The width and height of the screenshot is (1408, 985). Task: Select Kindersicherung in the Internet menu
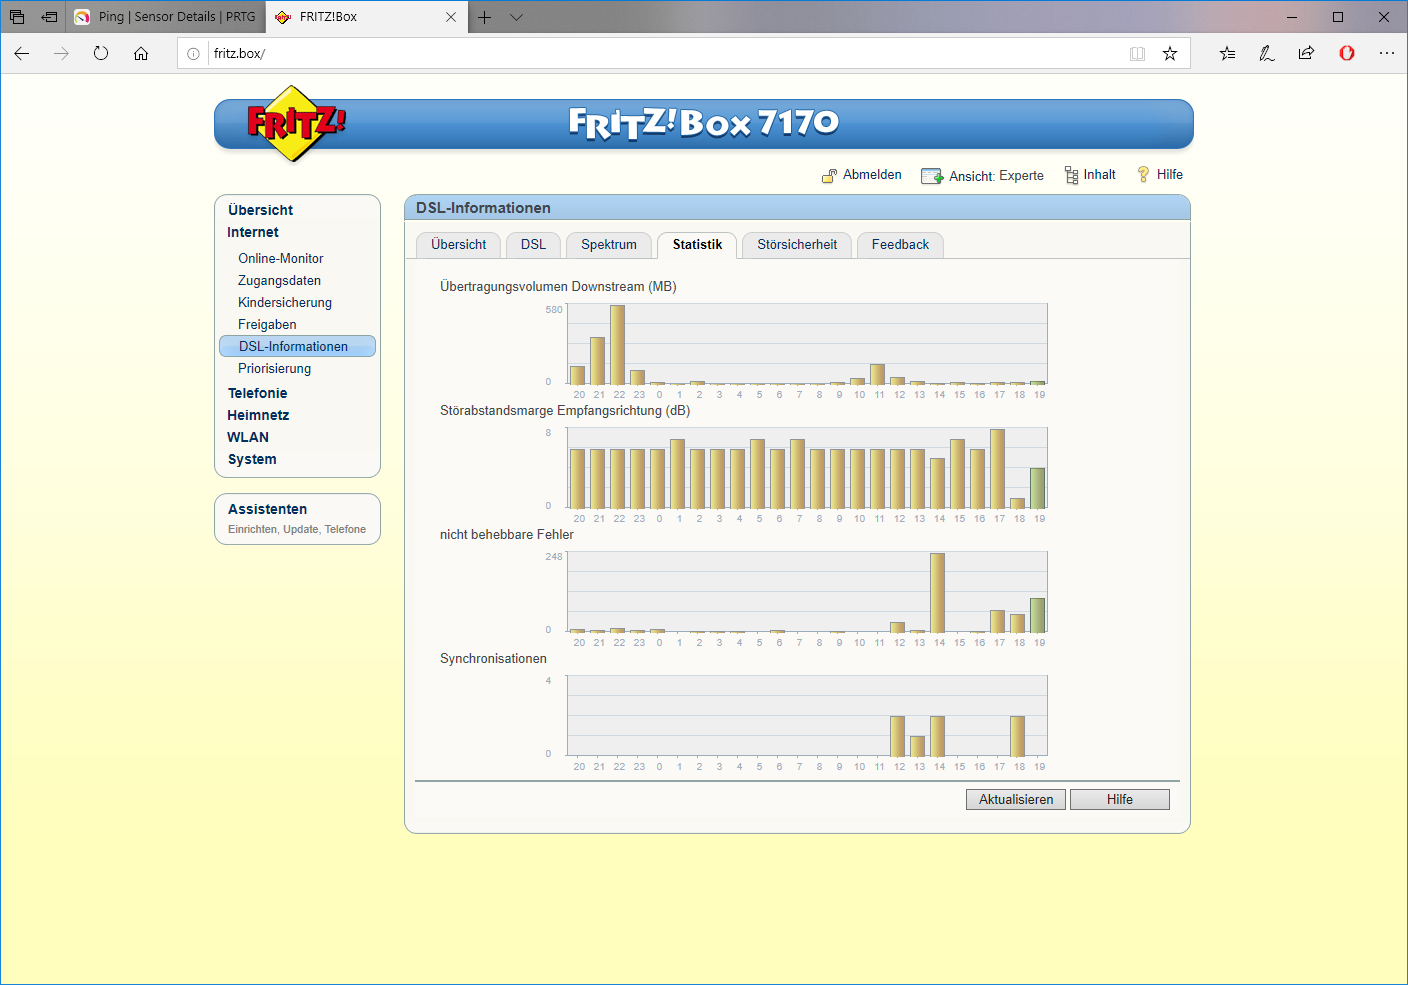284,303
